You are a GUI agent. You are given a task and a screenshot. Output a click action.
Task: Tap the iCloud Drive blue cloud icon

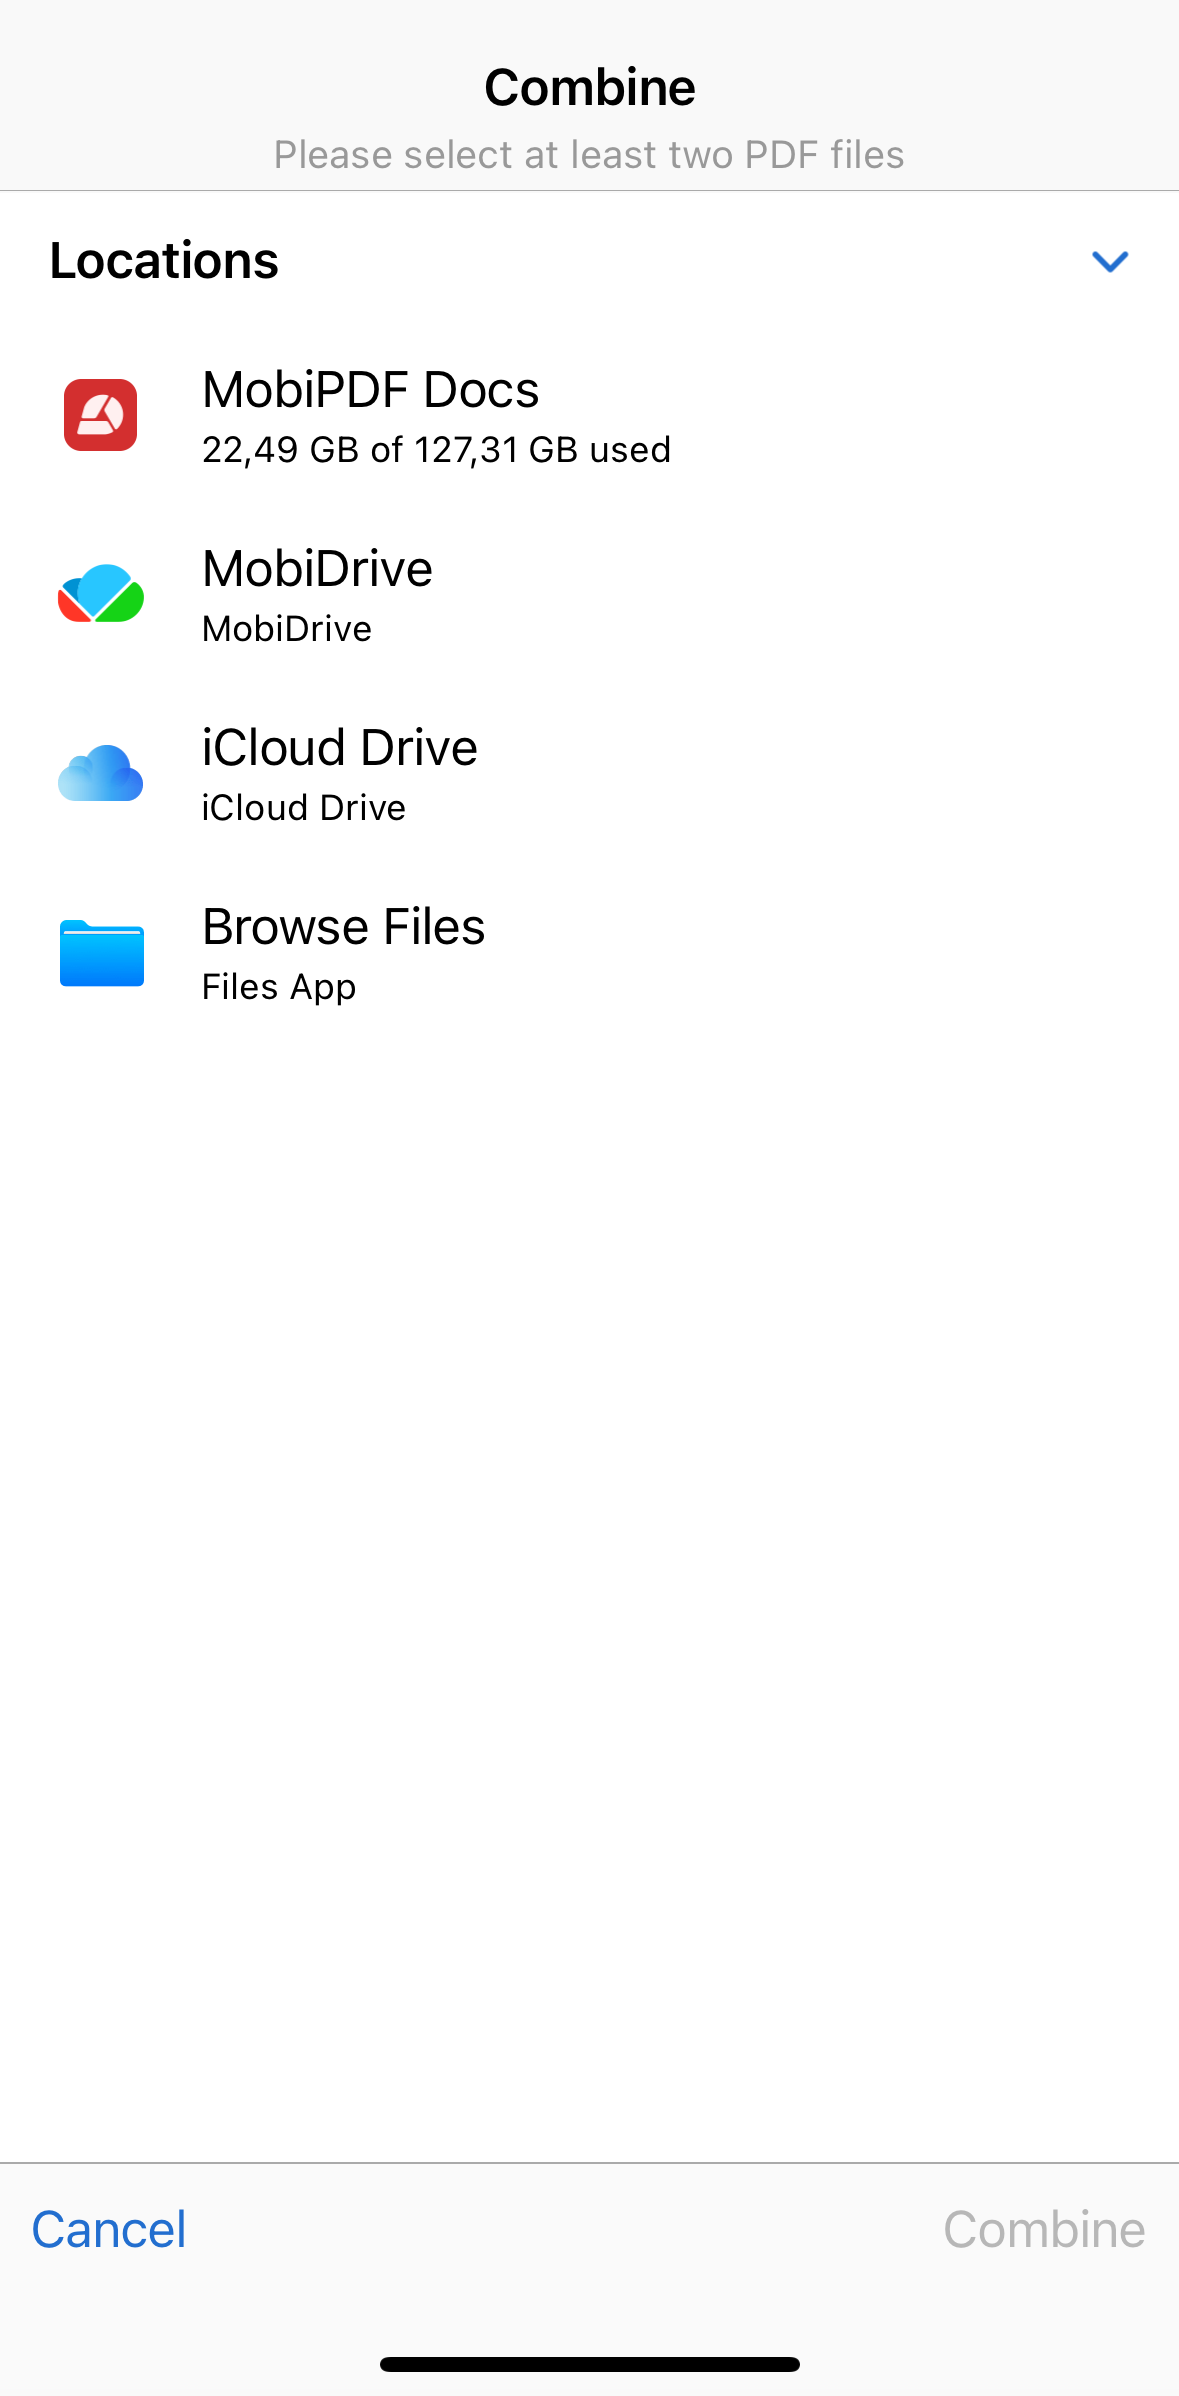[x=101, y=773]
